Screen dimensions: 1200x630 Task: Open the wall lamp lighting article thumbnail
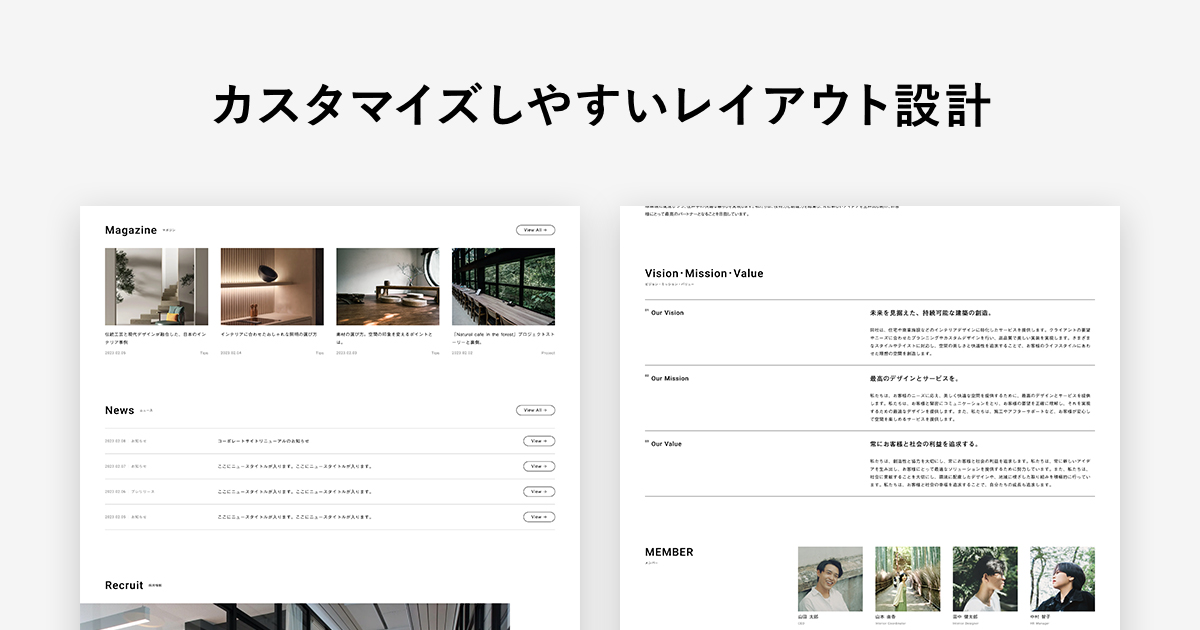(272, 287)
